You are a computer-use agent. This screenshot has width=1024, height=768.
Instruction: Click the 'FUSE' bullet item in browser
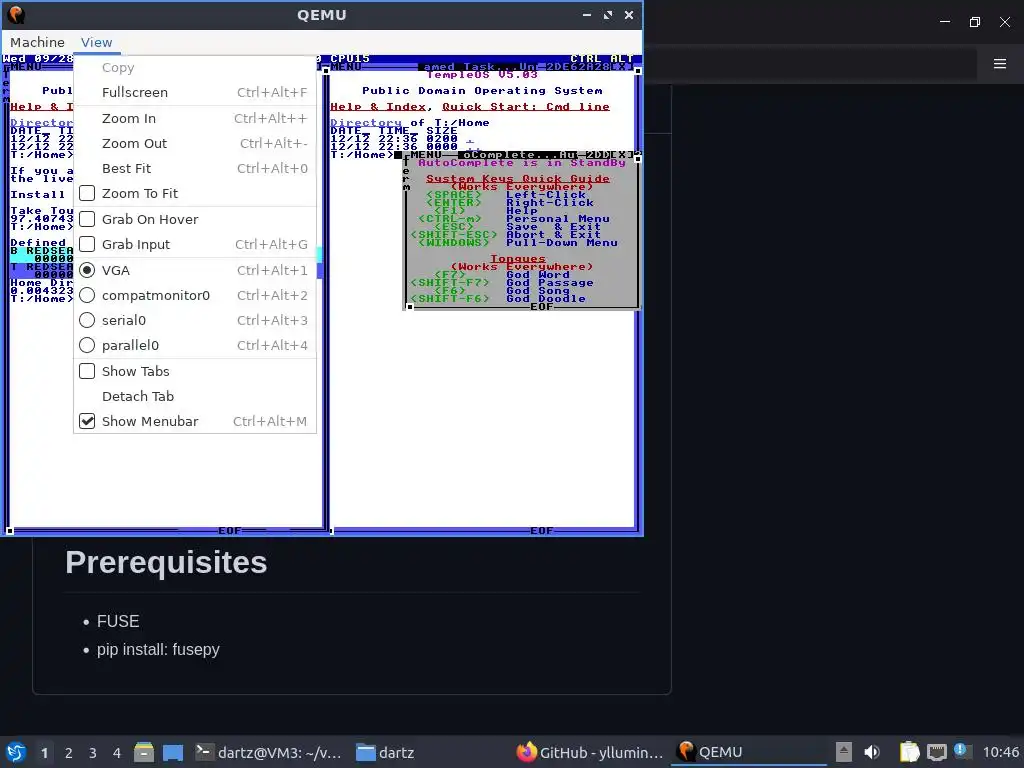click(x=118, y=621)
